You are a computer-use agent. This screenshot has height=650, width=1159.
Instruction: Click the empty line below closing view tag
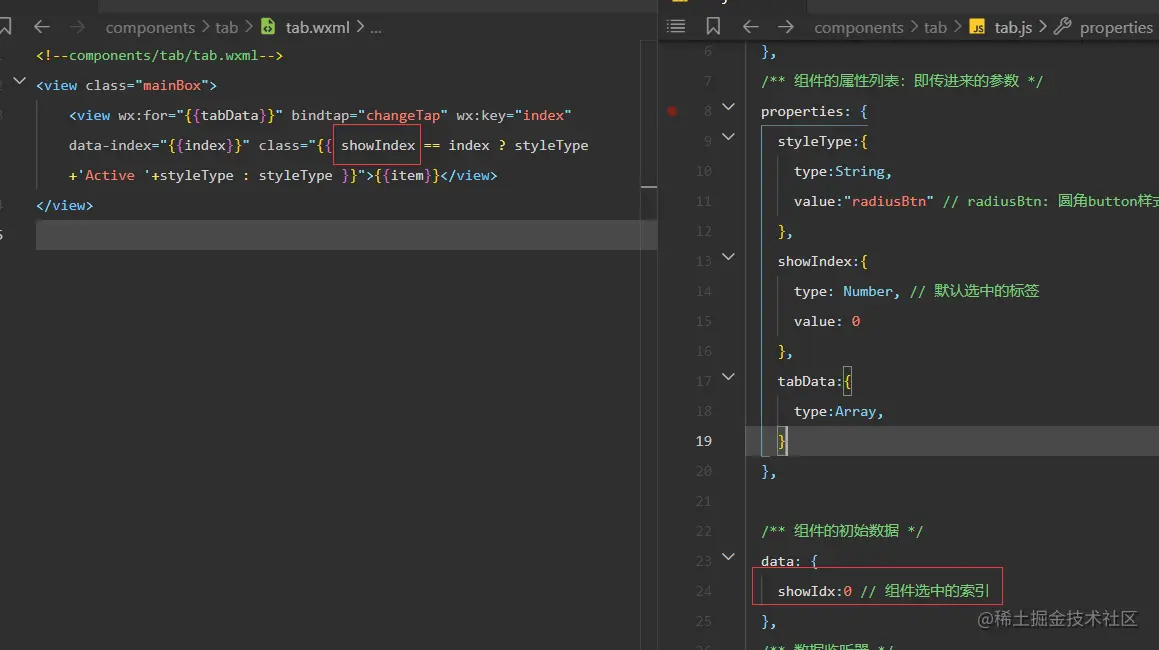click(x=346, y=235)
